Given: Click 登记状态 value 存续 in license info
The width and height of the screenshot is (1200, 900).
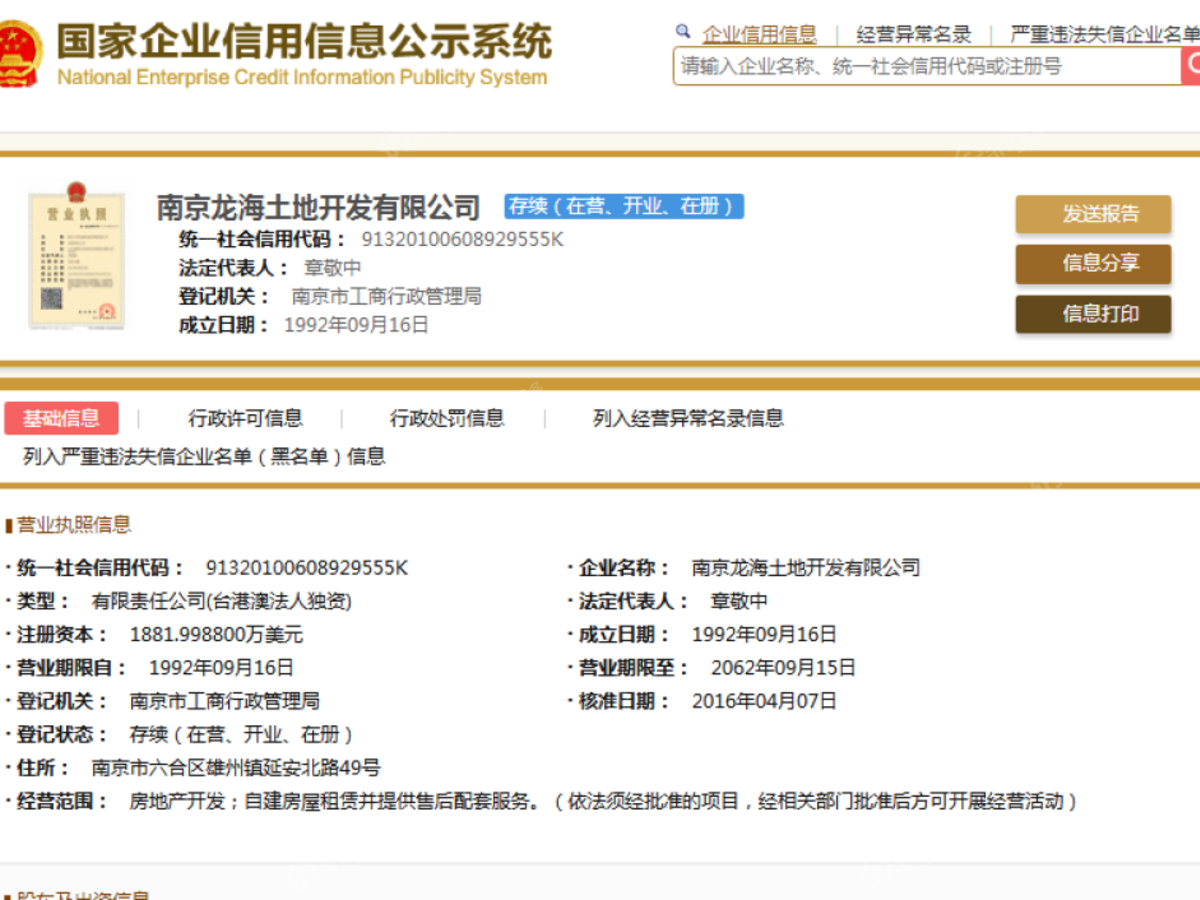Looking at the screenshot, I should click(x=242, y=734).
